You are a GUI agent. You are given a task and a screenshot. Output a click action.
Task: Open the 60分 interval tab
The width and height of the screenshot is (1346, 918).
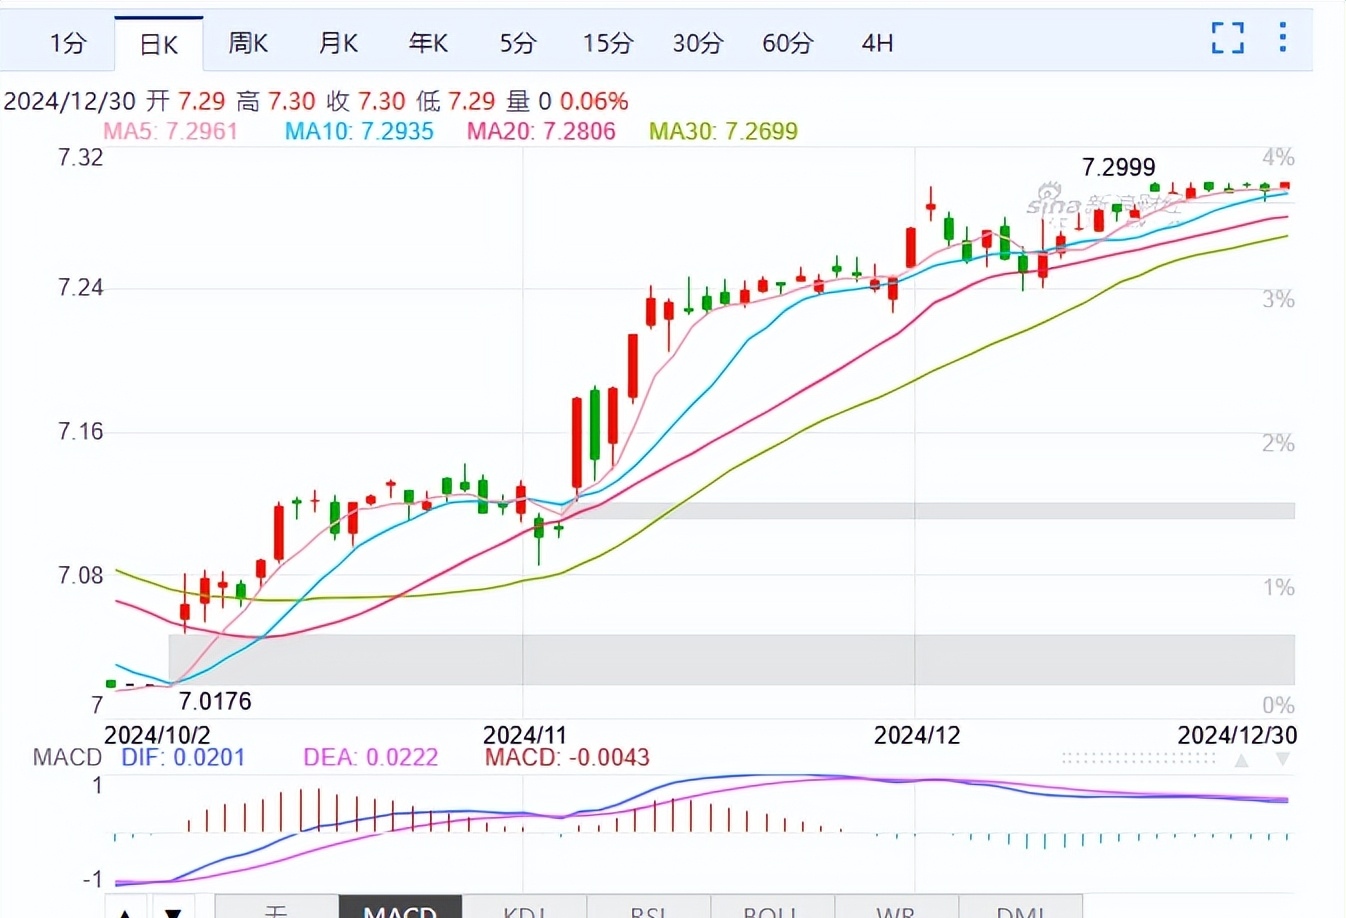point(787,43)
